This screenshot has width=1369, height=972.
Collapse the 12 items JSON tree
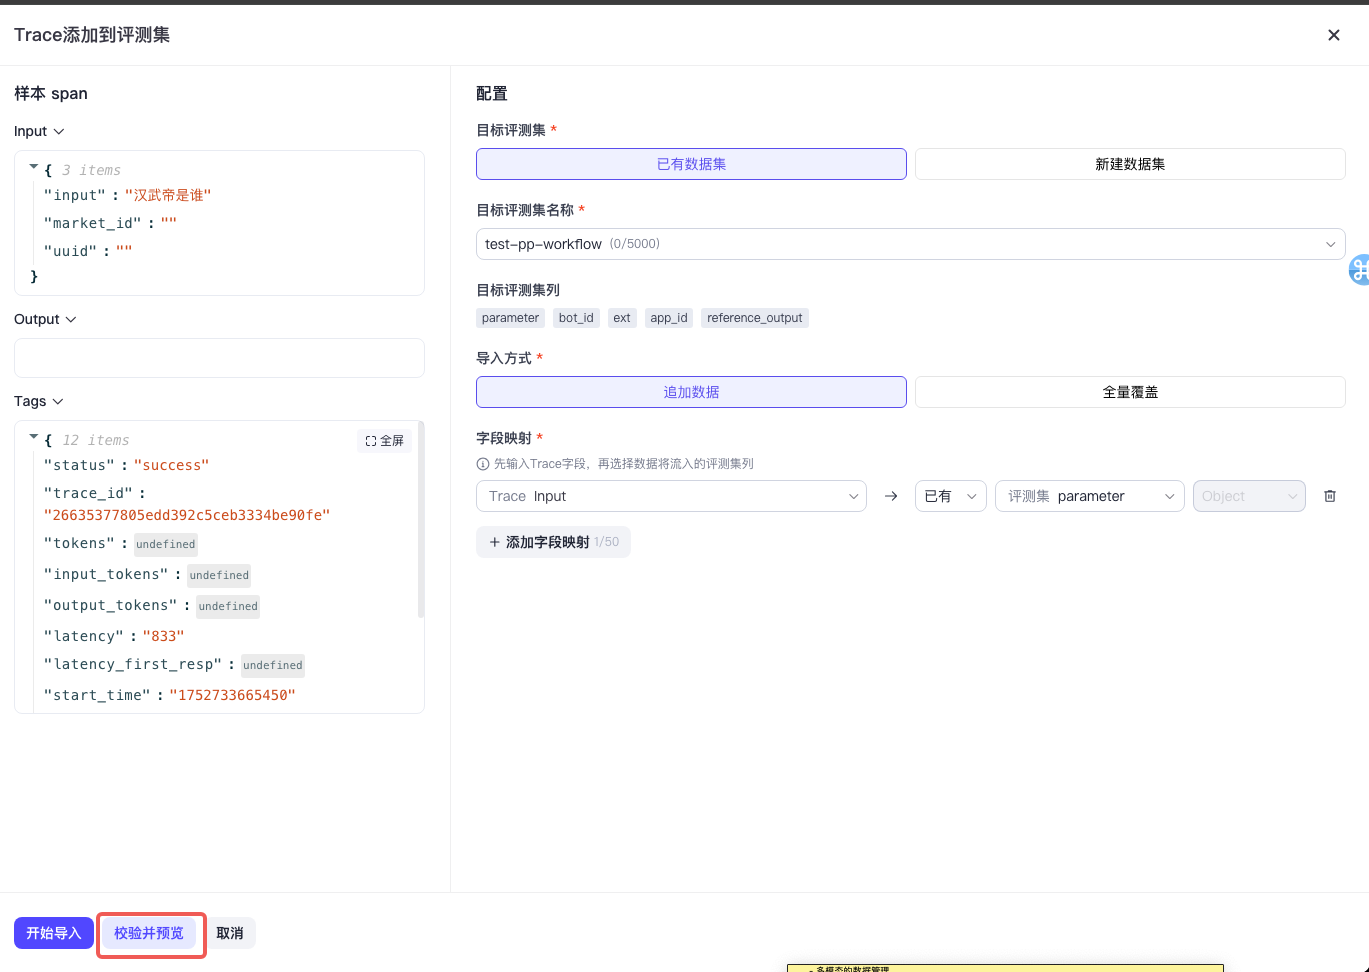point(34,438)
